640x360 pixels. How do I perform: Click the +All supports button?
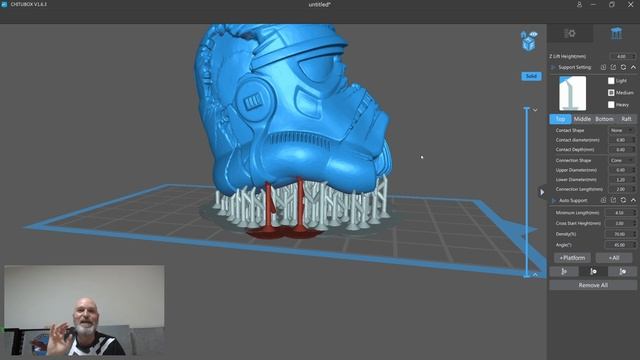[x=614, y=258]
